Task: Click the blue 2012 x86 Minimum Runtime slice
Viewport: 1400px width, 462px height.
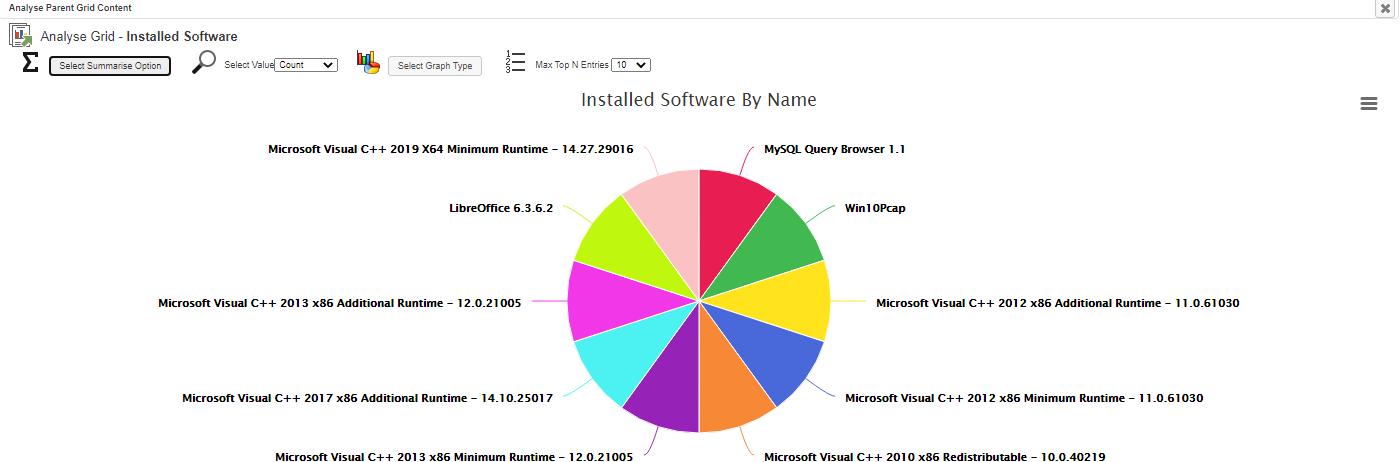Action: click(x=775, y=355)
